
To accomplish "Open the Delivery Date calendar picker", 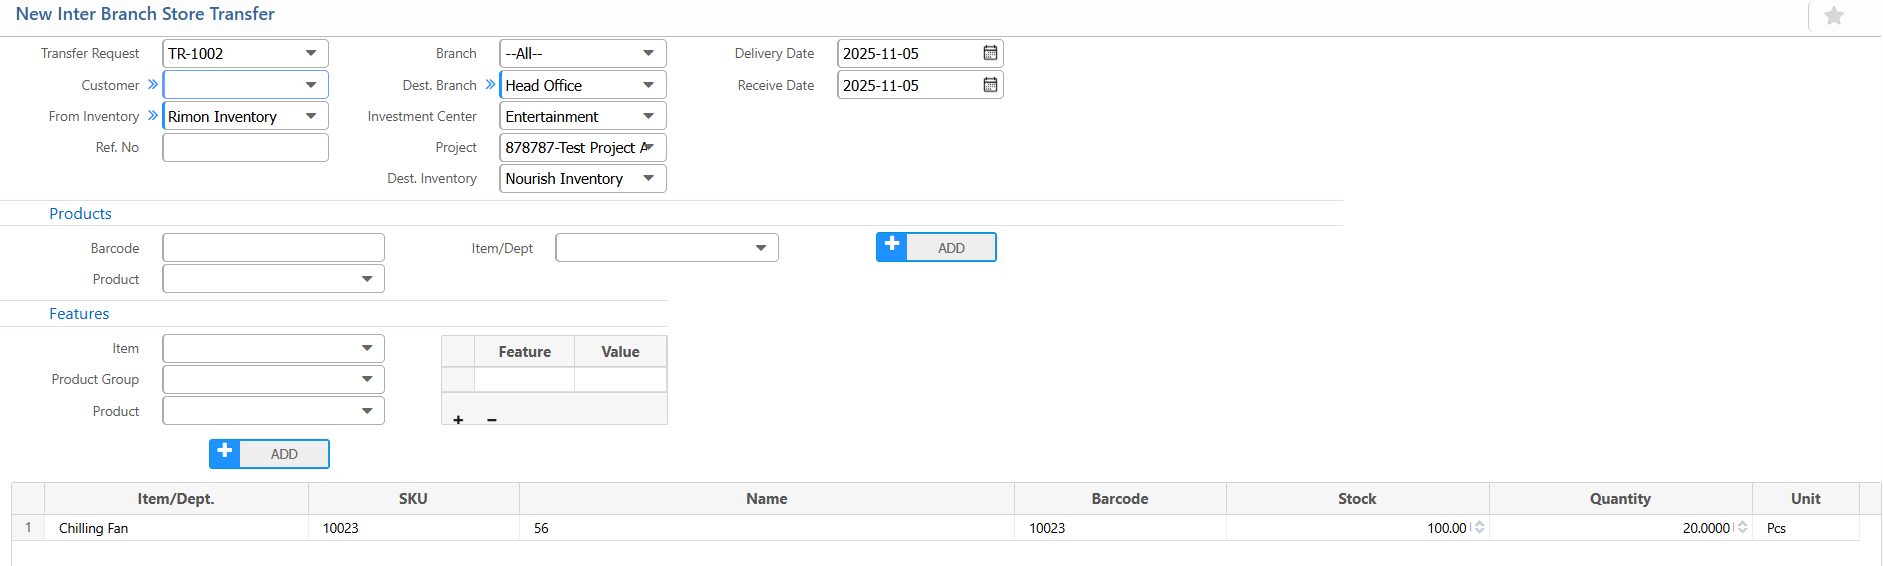I will coord(989,53).
